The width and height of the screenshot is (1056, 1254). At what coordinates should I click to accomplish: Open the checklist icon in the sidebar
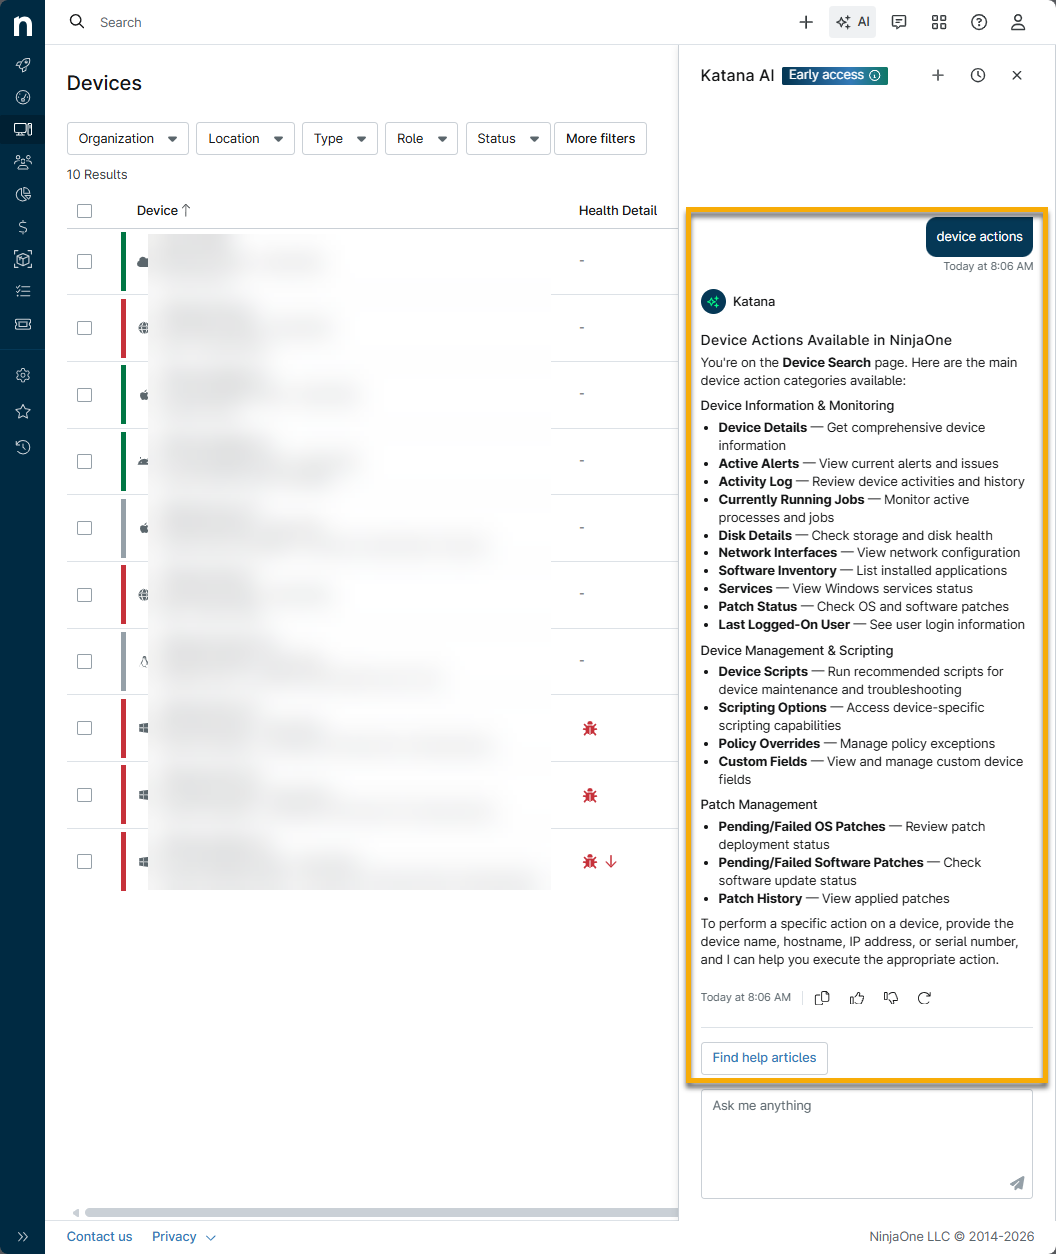[x=23, y=291]
